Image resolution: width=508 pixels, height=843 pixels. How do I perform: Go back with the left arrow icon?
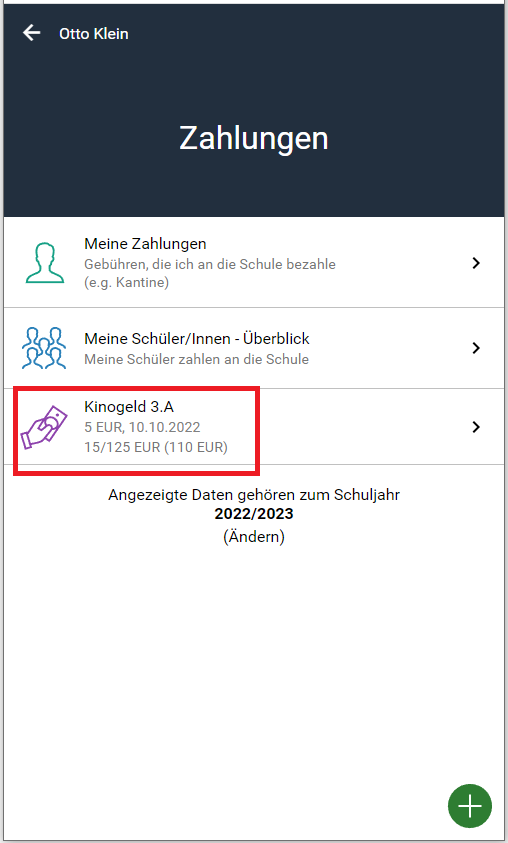pos(31,33)
